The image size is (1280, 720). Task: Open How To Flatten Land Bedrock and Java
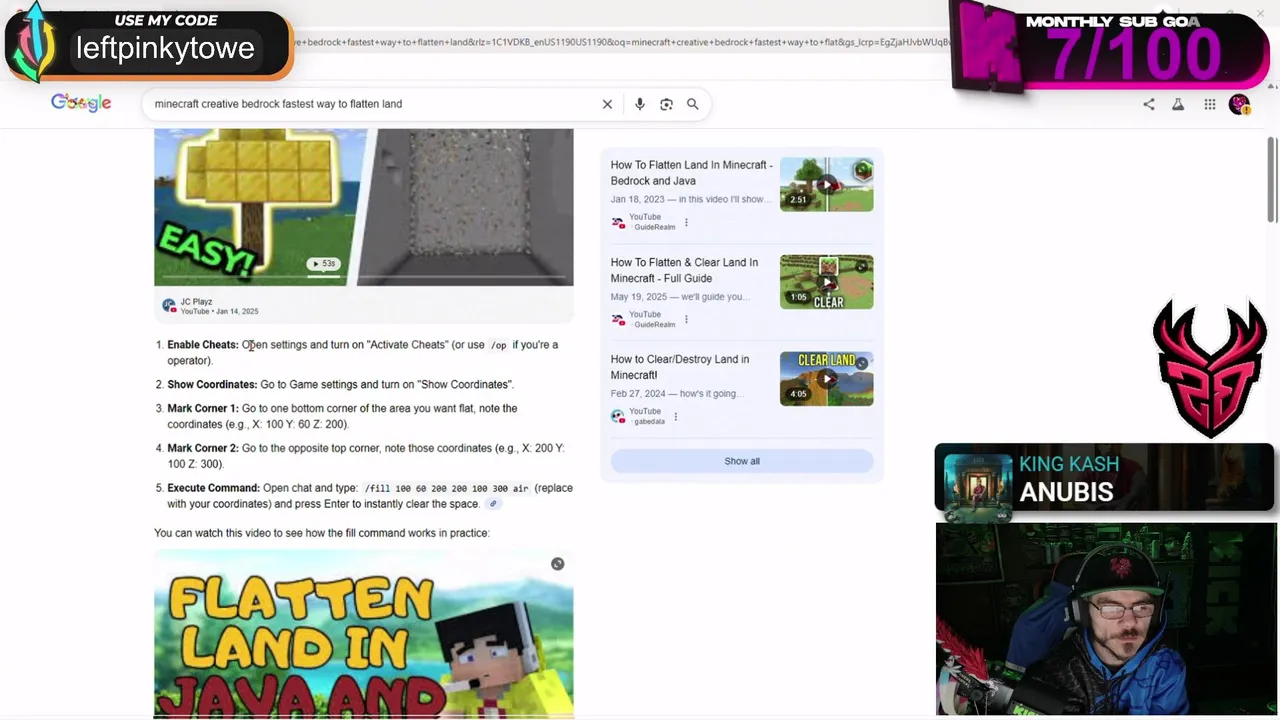691,173
